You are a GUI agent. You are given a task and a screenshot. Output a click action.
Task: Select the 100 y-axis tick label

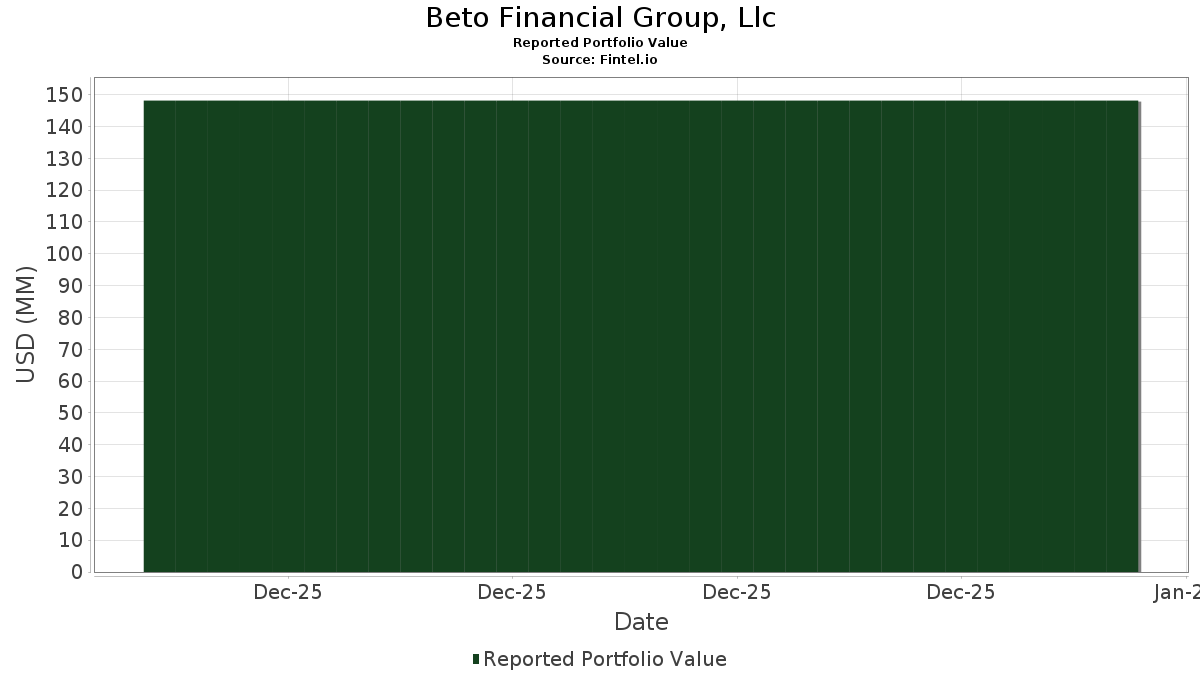pyautogui.click(x=65, y=254)
